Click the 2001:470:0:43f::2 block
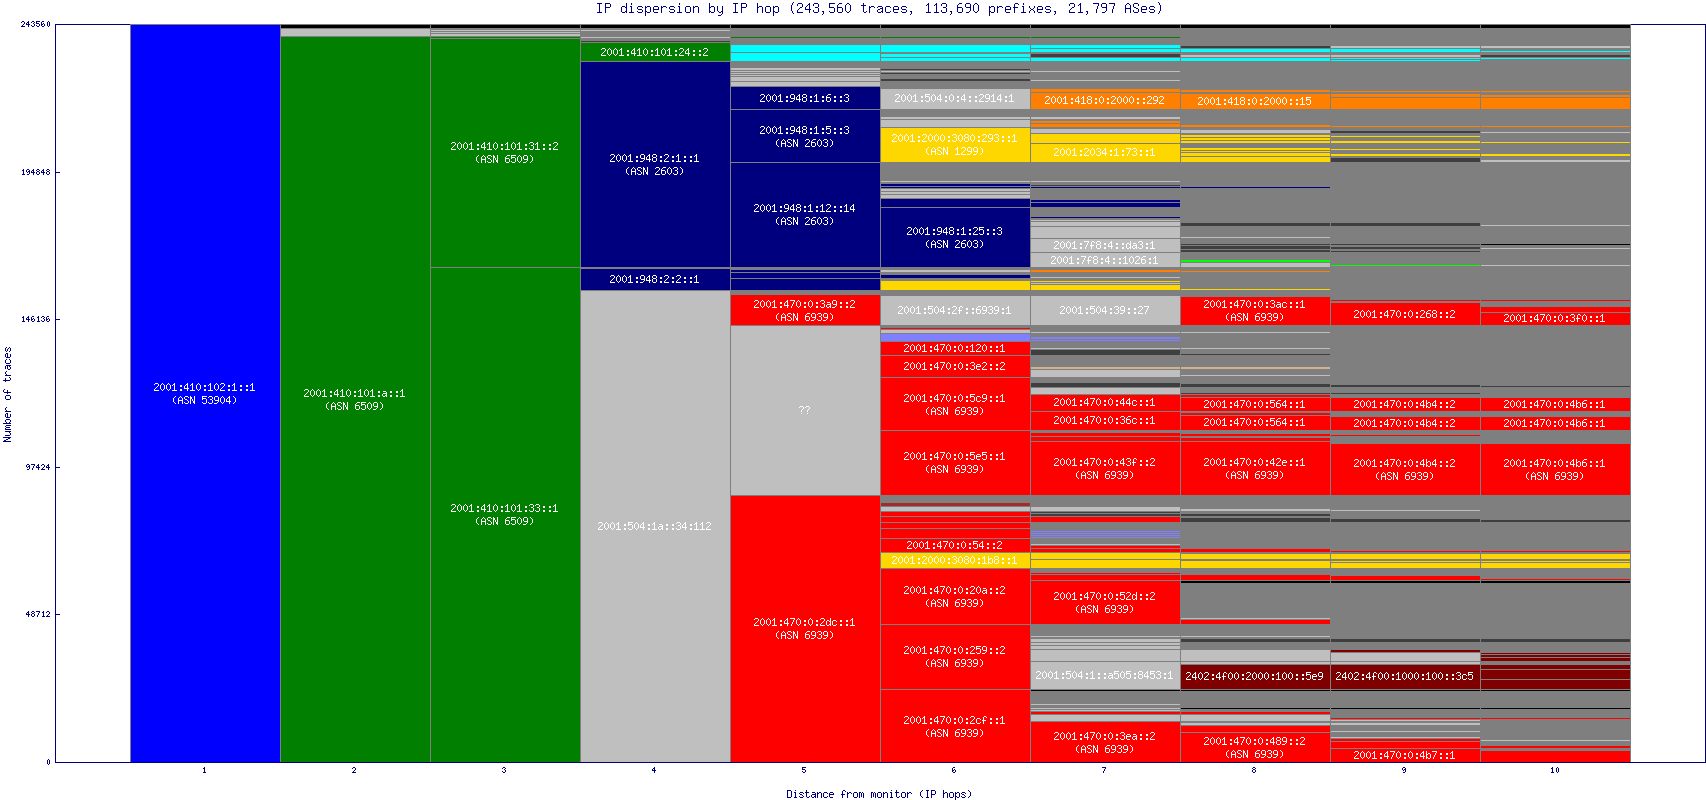The image size is (1706, 800). coord(1105,468)
